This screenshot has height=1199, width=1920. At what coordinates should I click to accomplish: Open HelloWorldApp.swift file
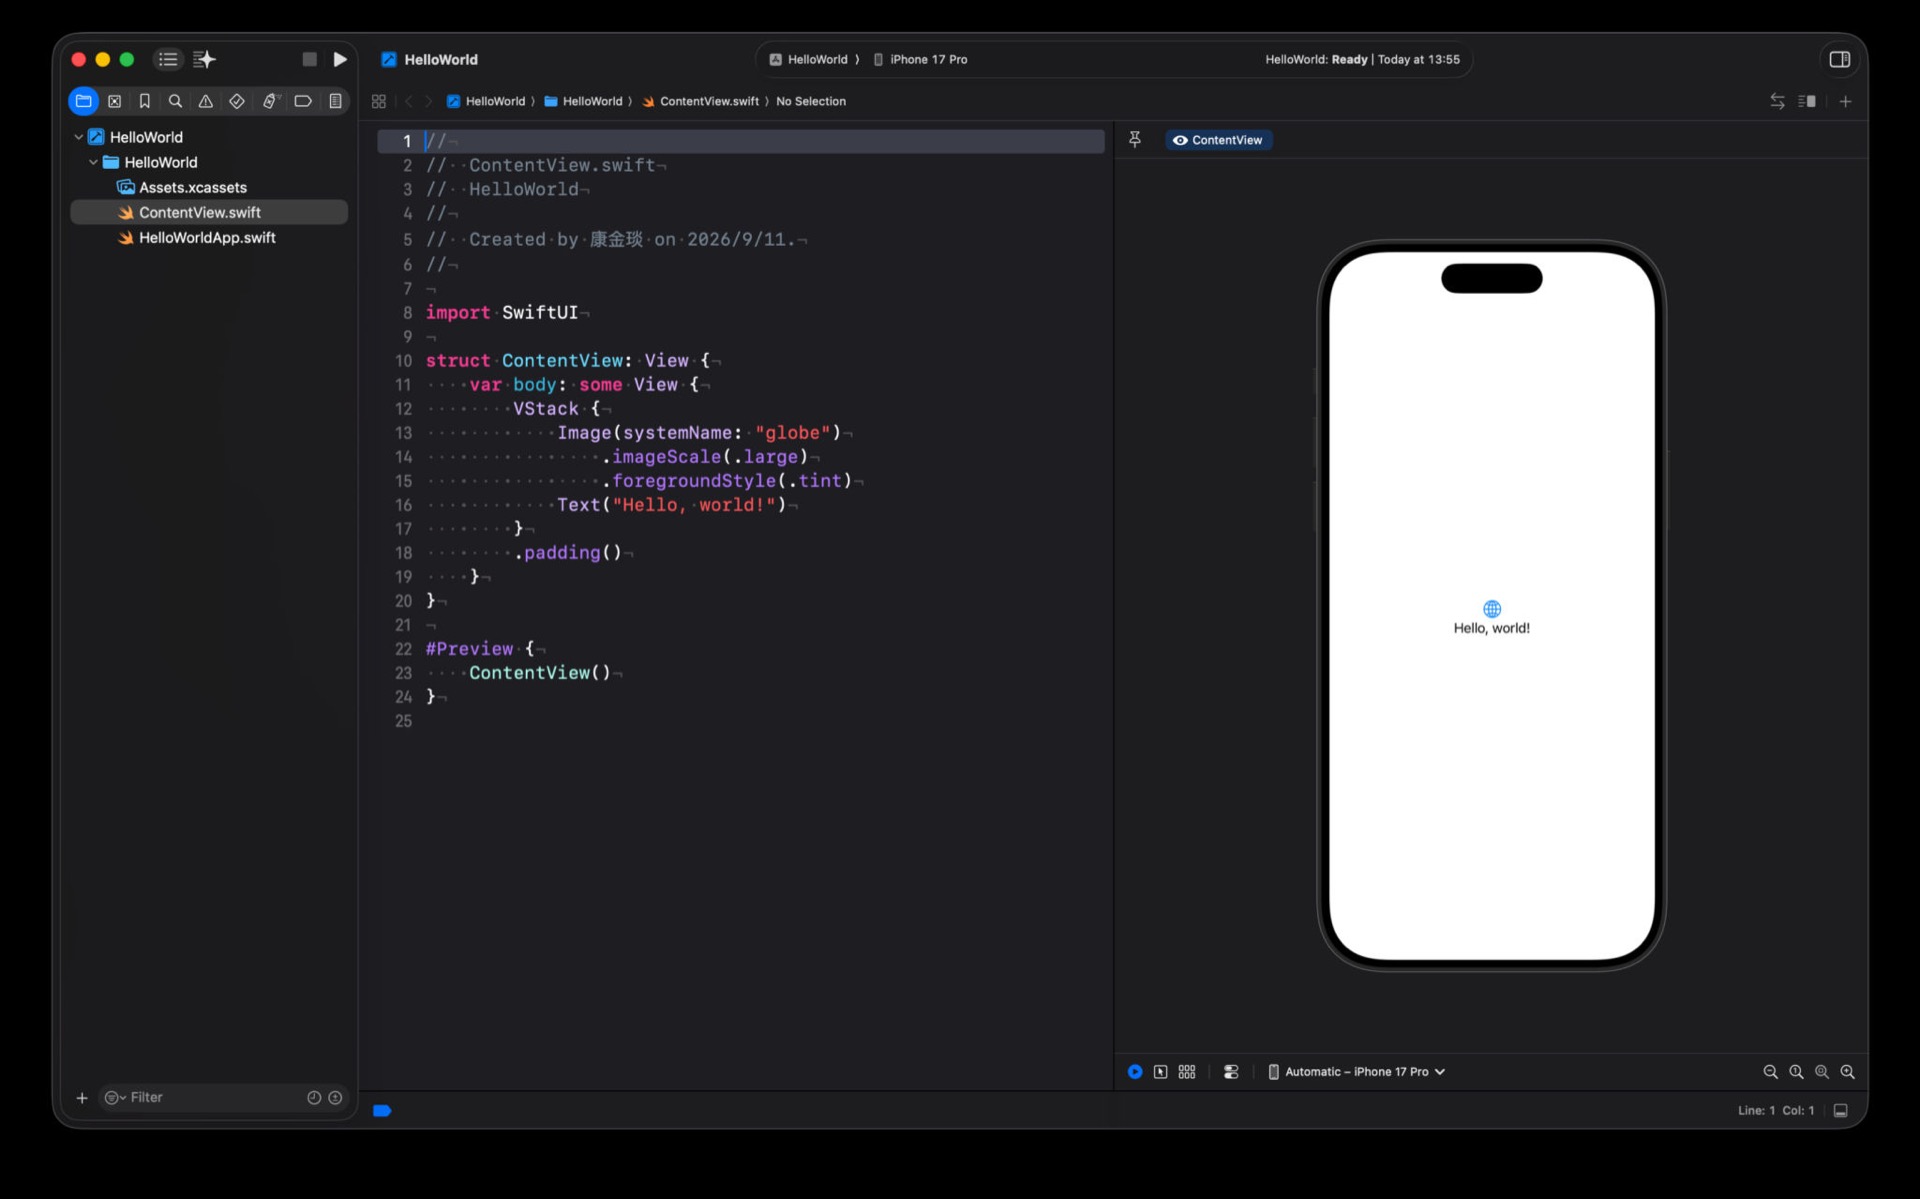pyautogui.click(x=207, y=237)
